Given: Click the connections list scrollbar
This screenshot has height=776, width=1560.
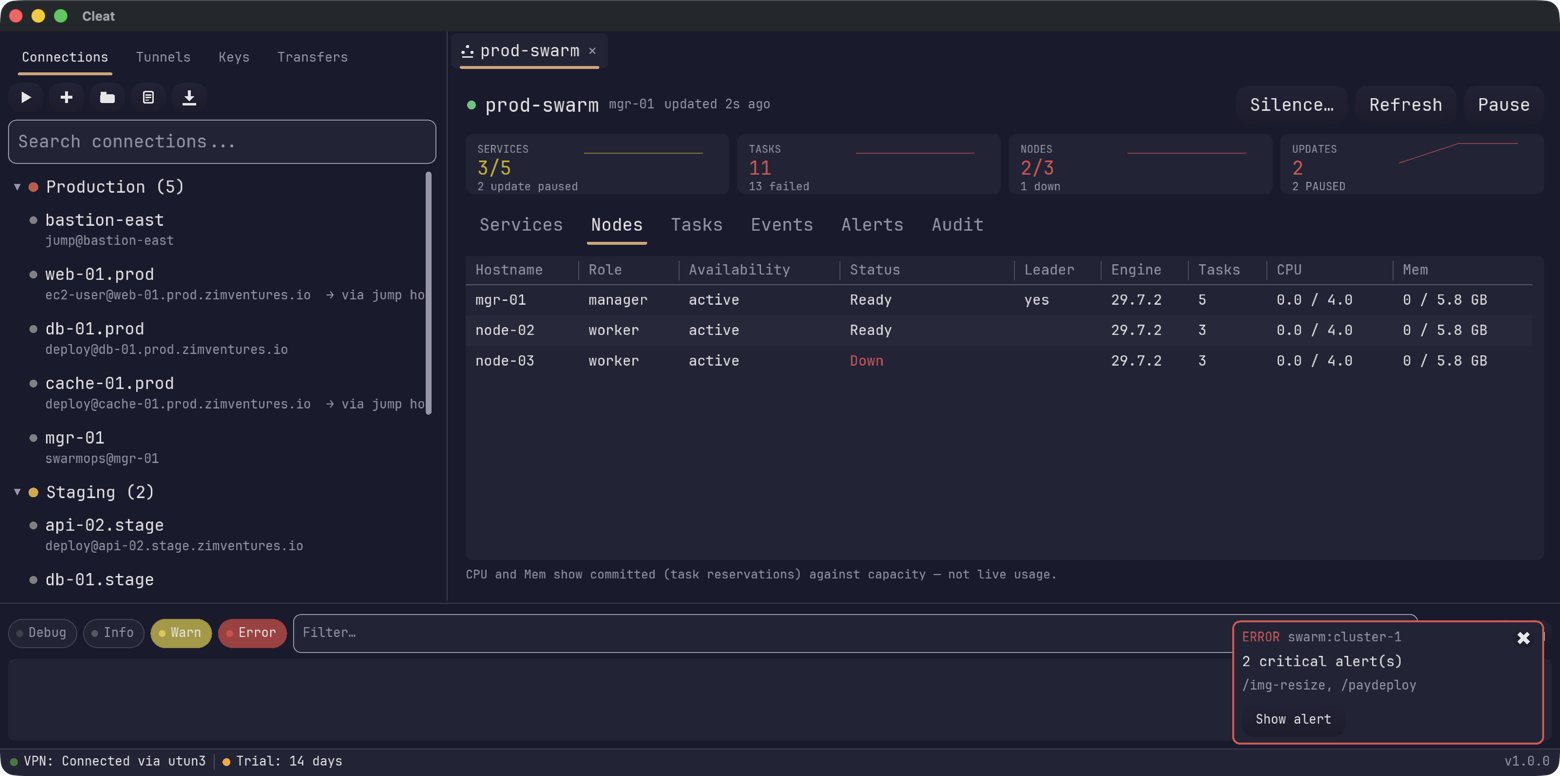Looking at the screenshot, I should [x=429, y=293].
